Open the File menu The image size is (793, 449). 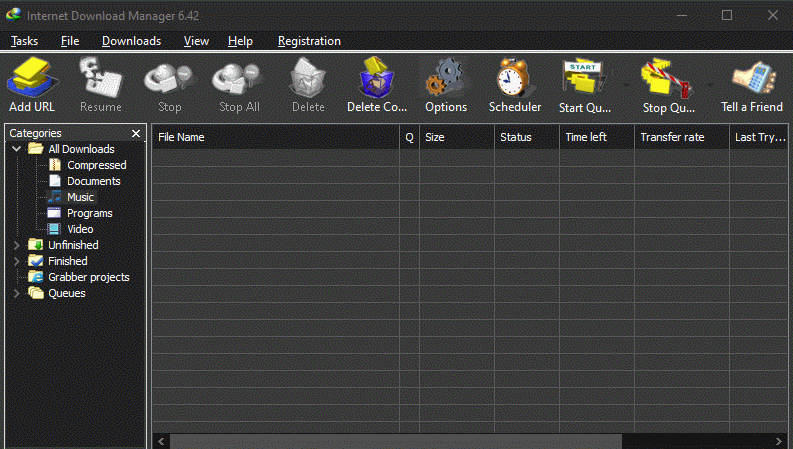click(x=70, y=41)
